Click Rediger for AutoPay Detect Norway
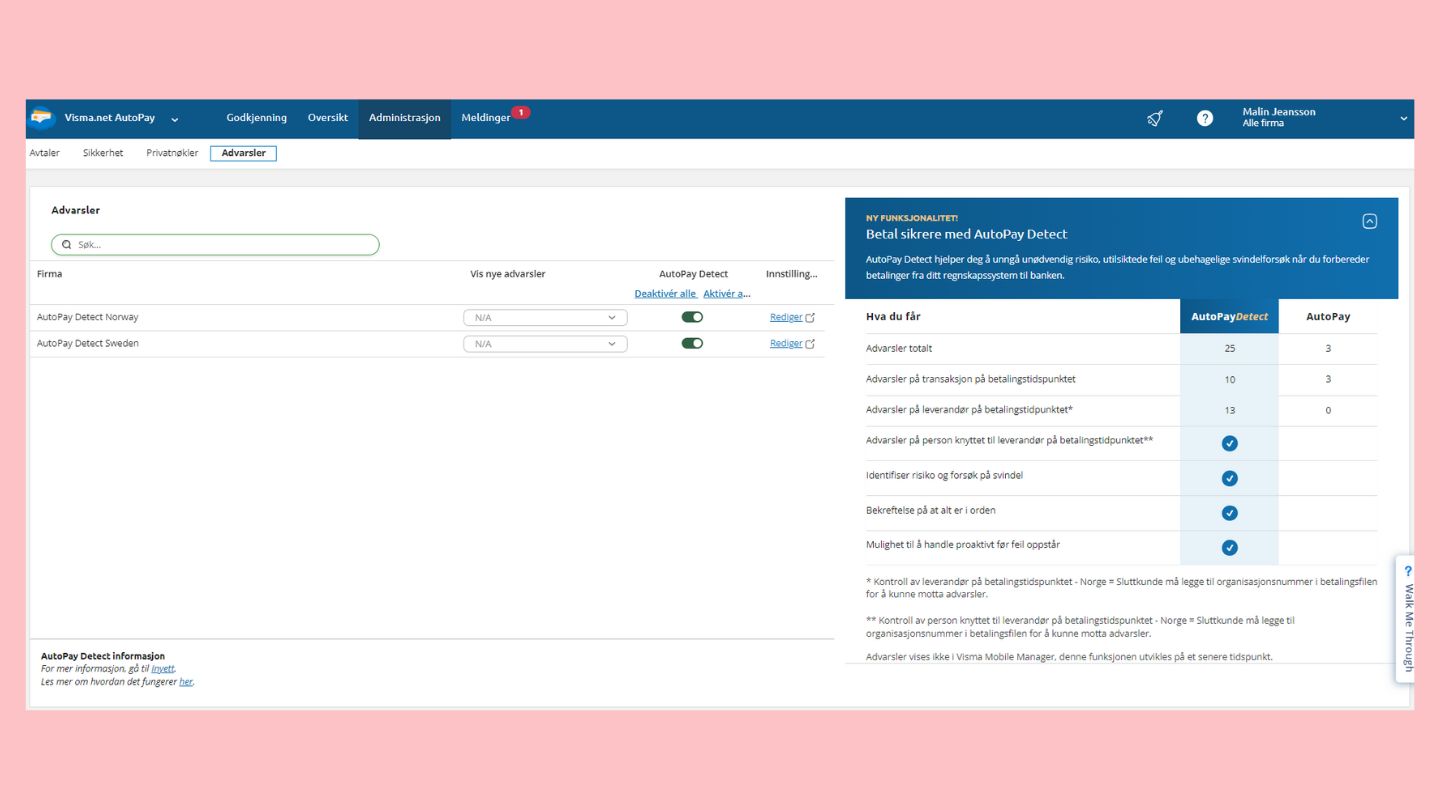This screenshot has width=1440, height=810. pyautogui.click(x=786, y=317)
